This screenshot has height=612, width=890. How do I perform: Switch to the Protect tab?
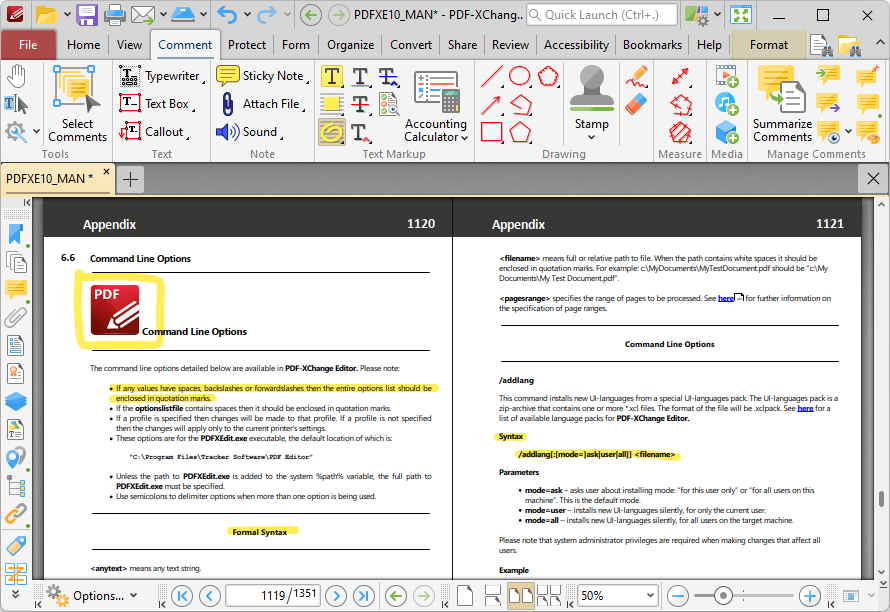pos(246,45)
